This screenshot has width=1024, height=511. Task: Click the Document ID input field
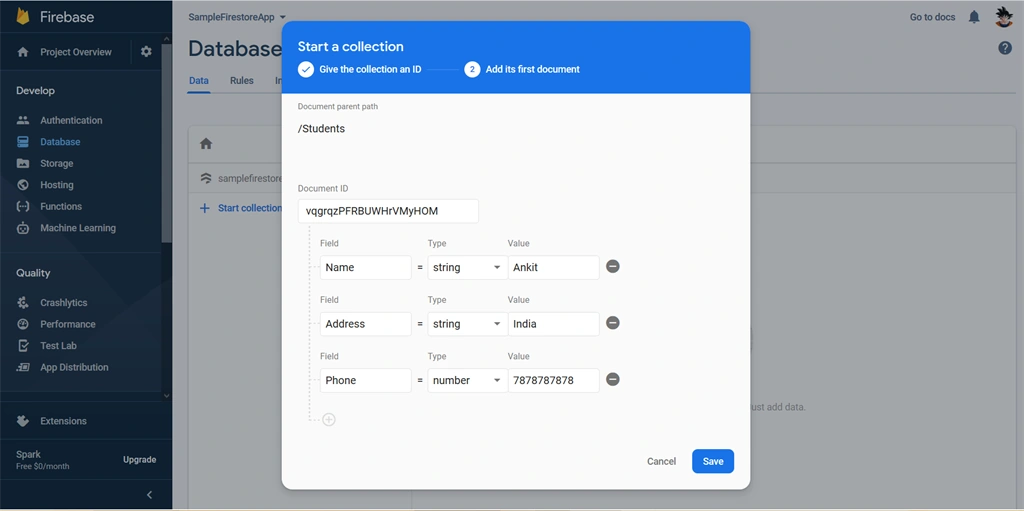click(x=388, y=211)
